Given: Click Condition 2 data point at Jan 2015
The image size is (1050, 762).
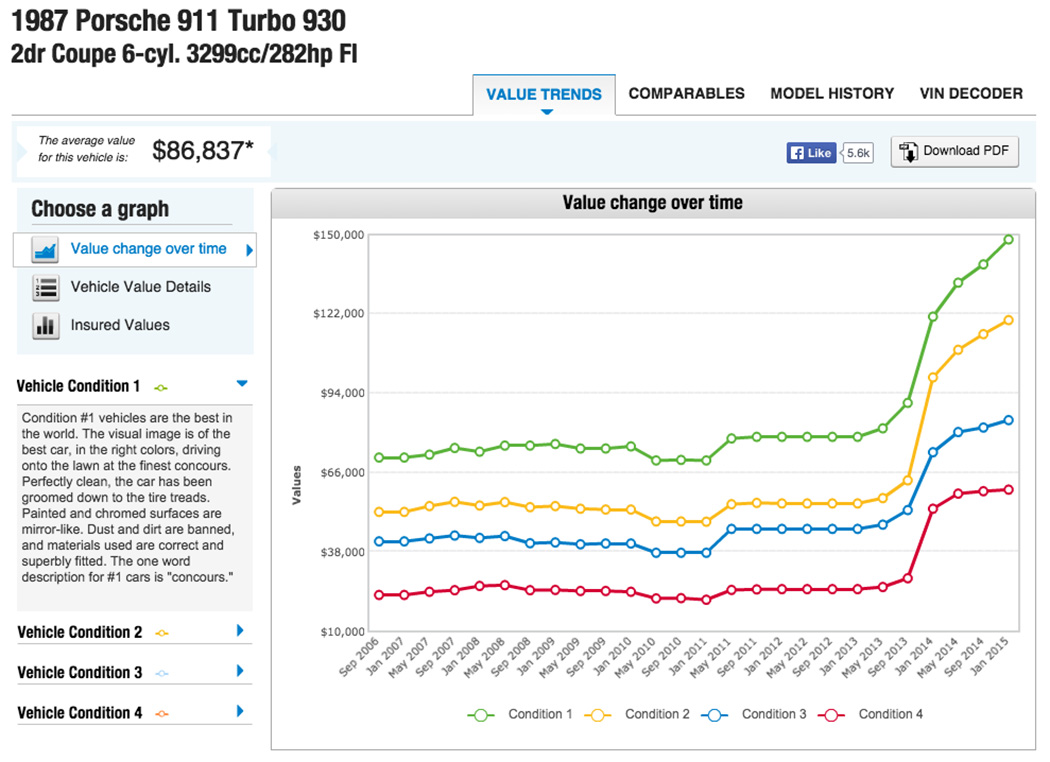Looking at the screenshot, I should (x=1008, y=320).
